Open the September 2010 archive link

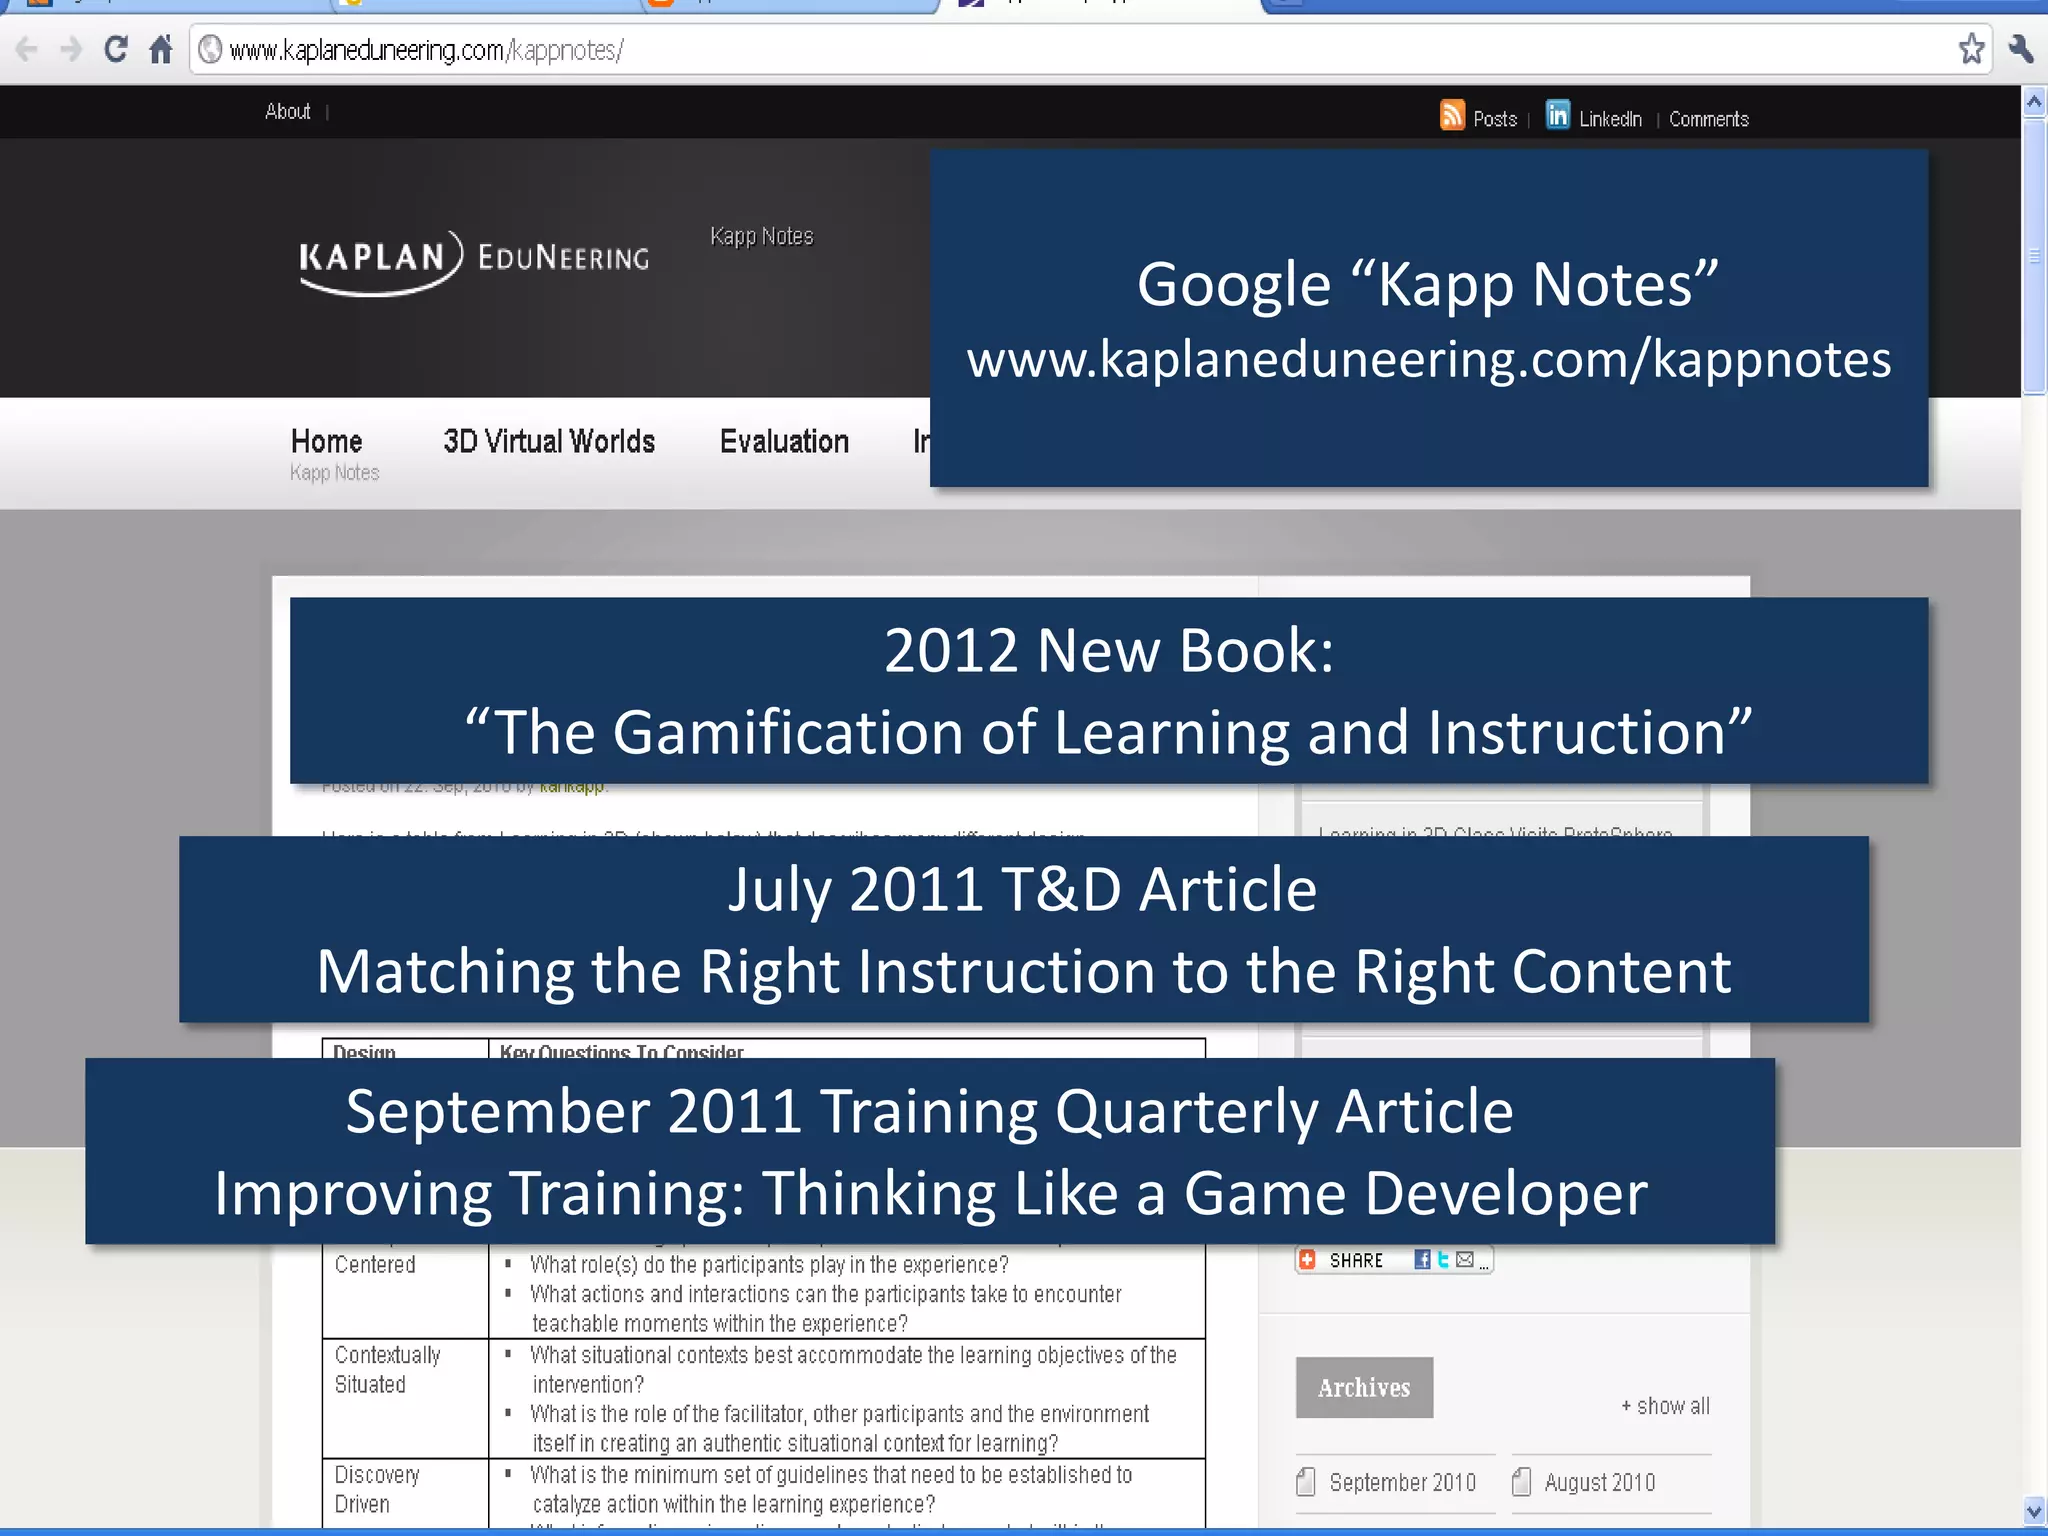point(1402,1482)
